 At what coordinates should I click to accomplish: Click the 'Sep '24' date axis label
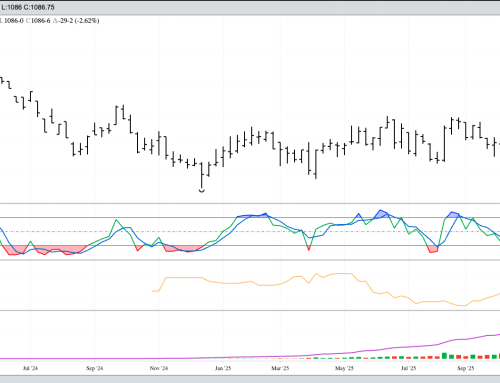point(95,368)
